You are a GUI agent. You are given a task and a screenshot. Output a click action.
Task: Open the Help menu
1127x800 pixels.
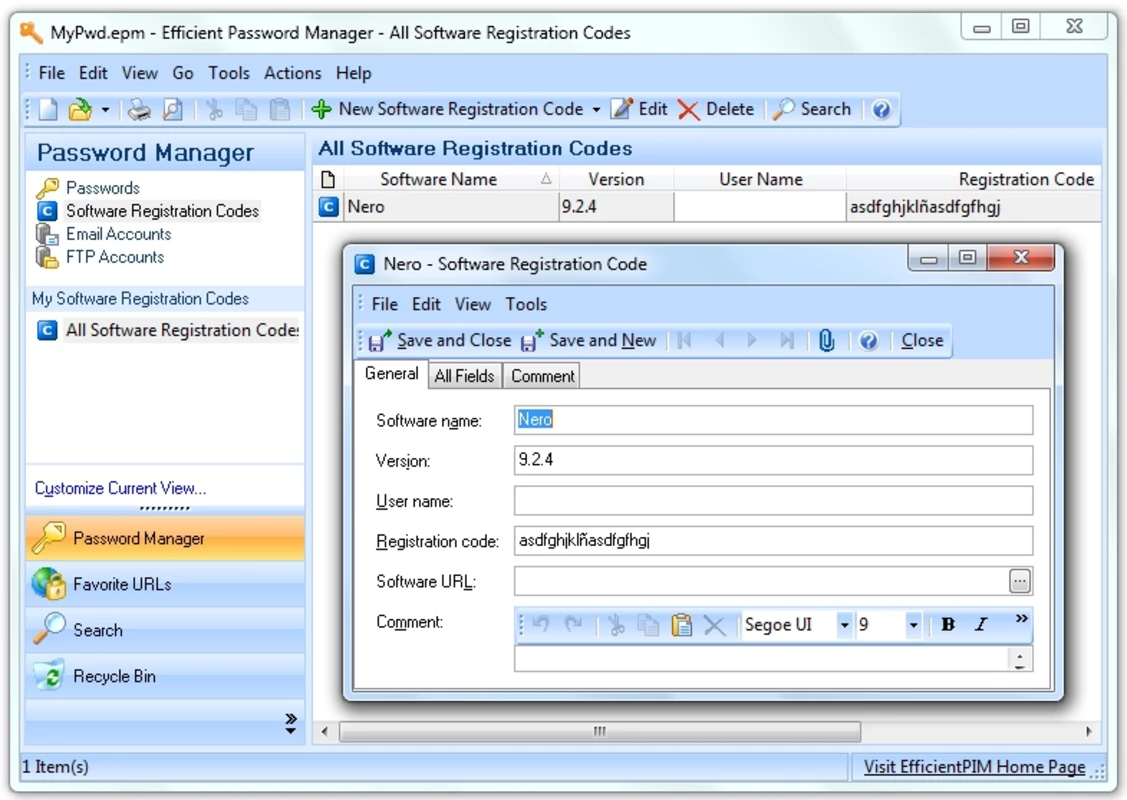coord(354,73)
